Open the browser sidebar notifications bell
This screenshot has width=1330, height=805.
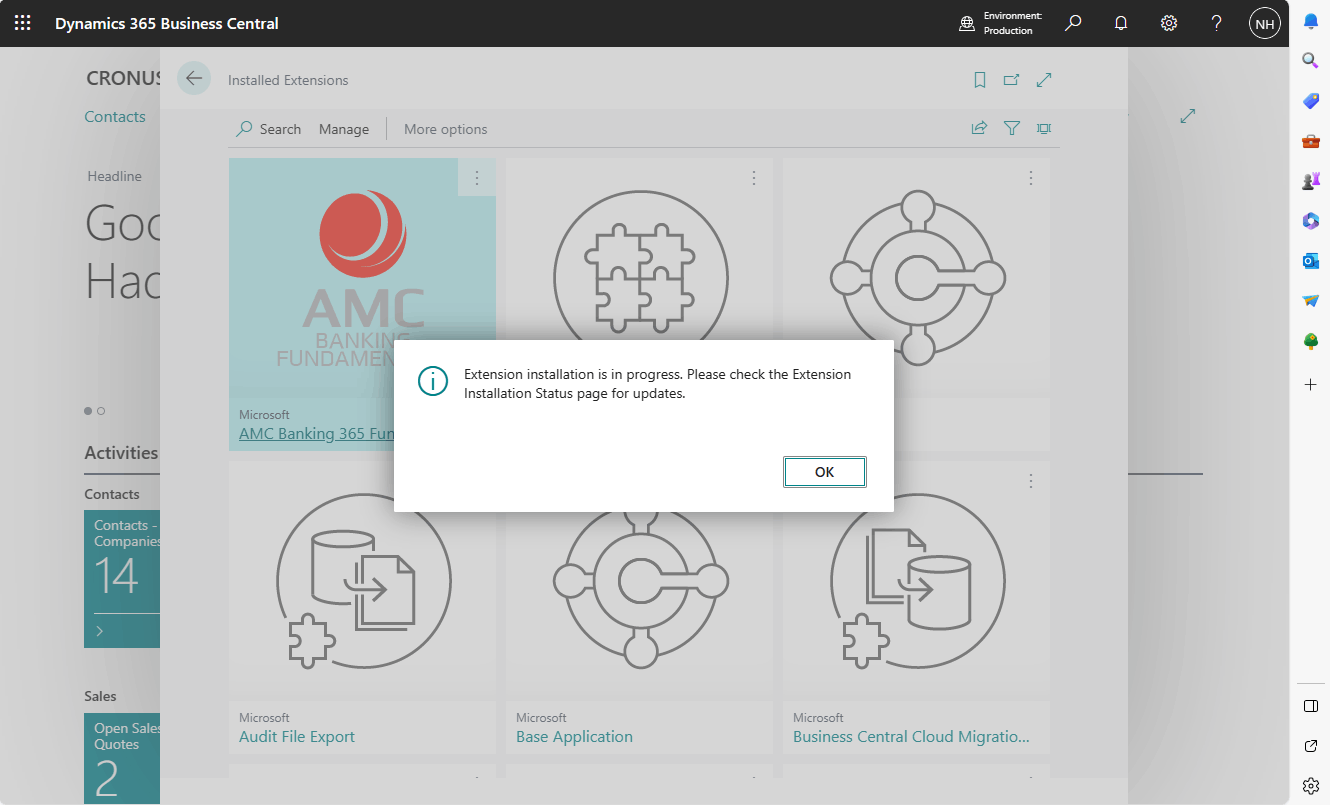(x=1310, y=21)
